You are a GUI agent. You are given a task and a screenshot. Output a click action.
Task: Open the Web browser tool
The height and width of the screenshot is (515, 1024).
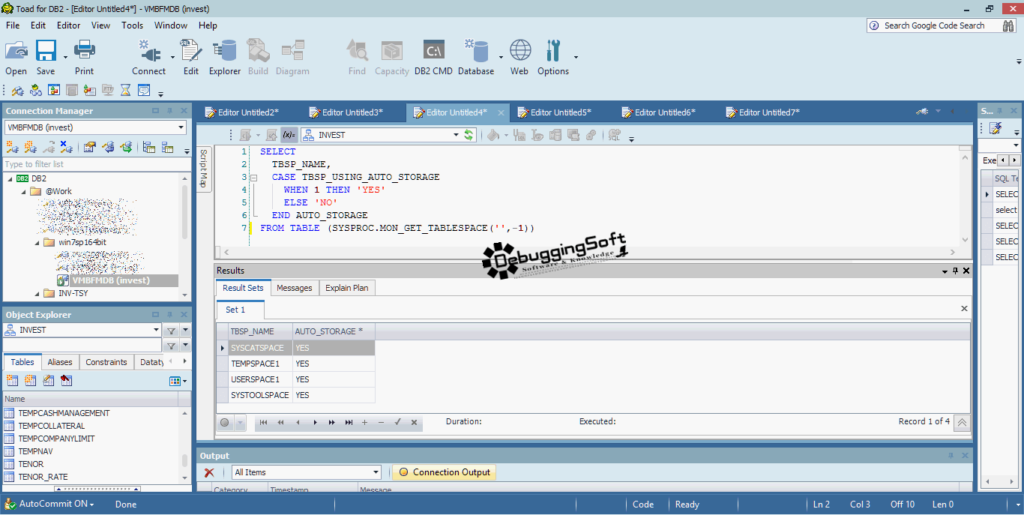point(520,57)
